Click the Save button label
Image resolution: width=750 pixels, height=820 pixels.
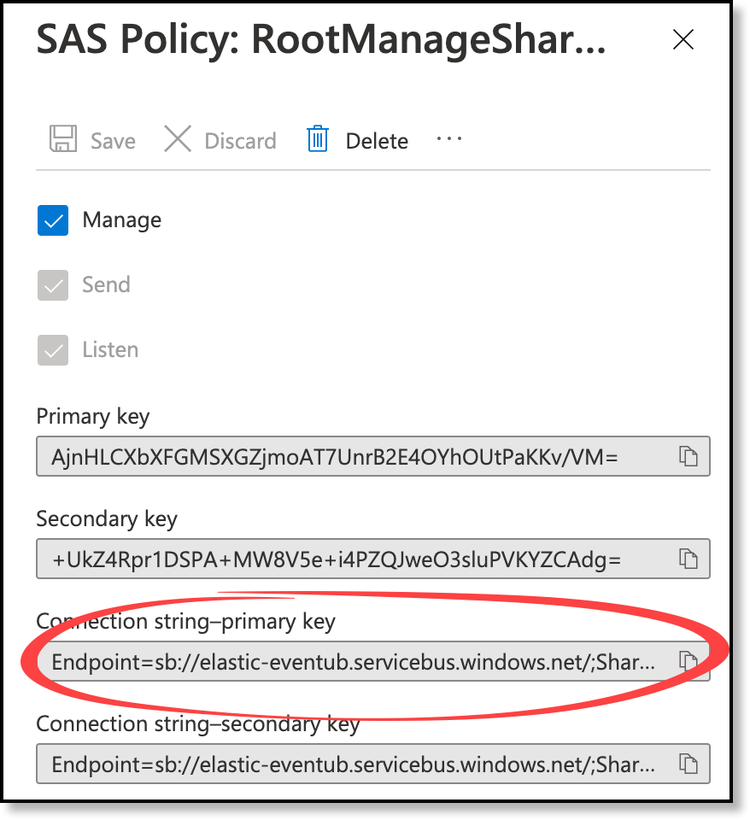tap(112, 141)
